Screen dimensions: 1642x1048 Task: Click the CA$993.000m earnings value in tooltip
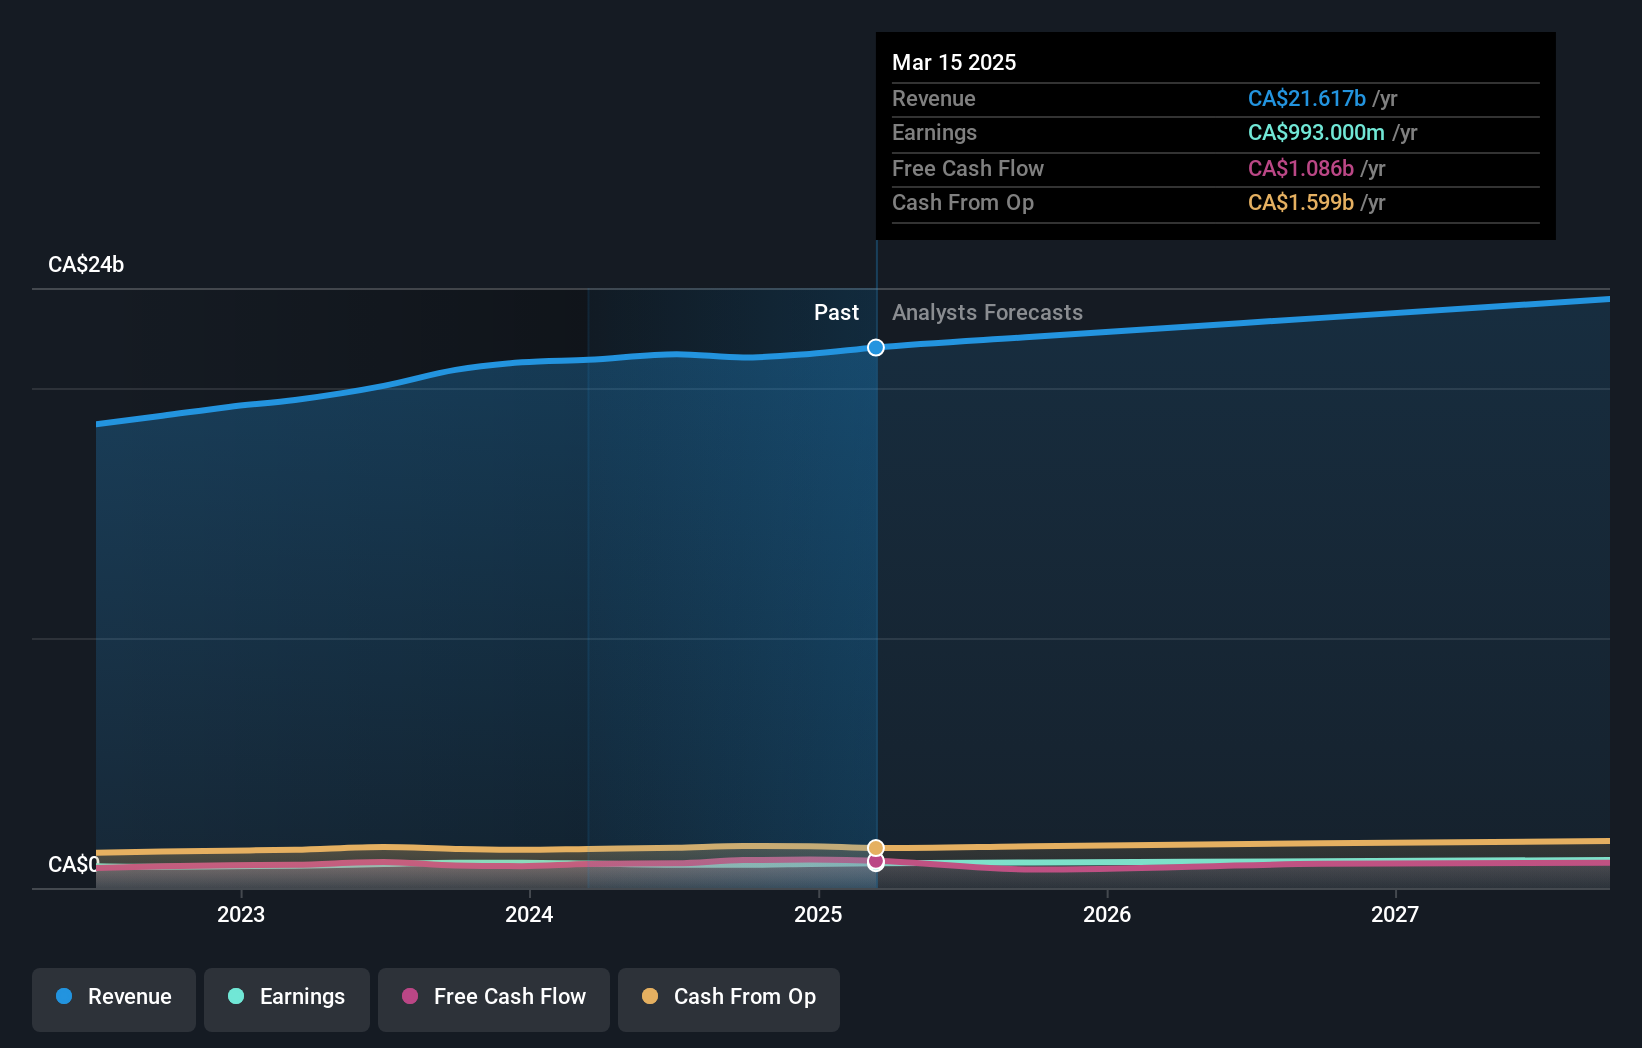1316,132
